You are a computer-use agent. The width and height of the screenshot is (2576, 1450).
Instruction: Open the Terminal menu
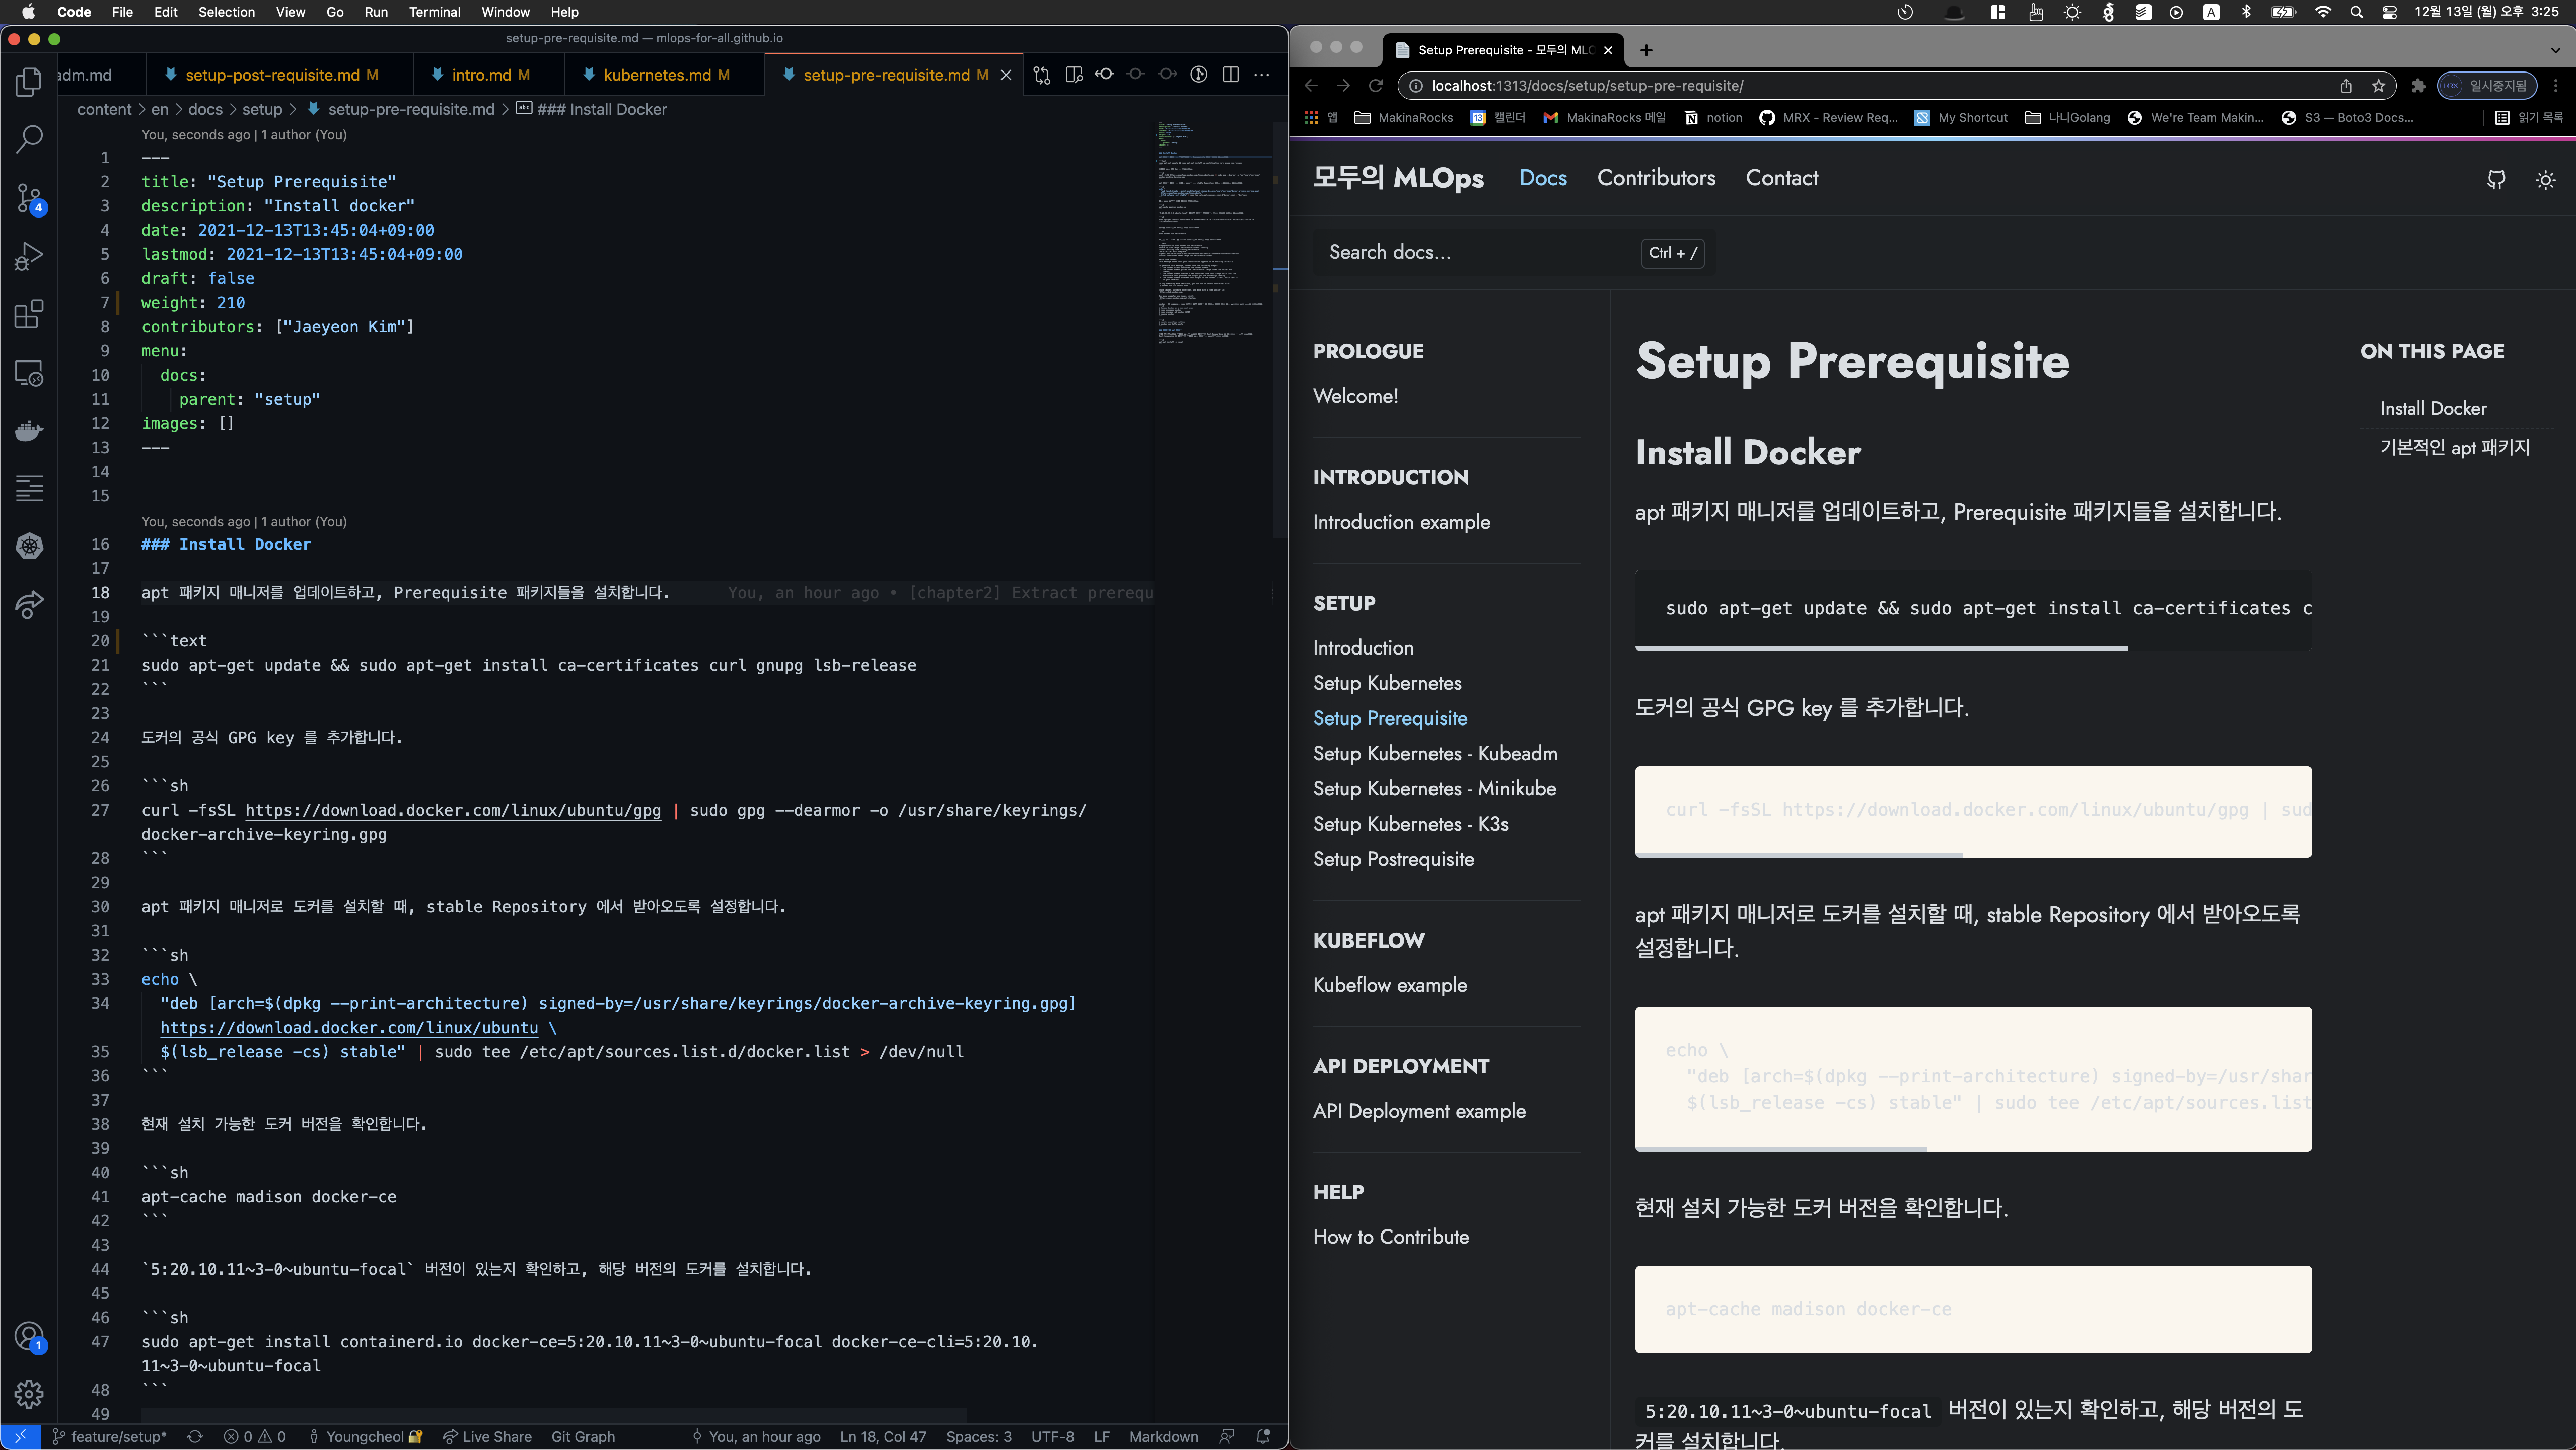(x=434, y=12)
